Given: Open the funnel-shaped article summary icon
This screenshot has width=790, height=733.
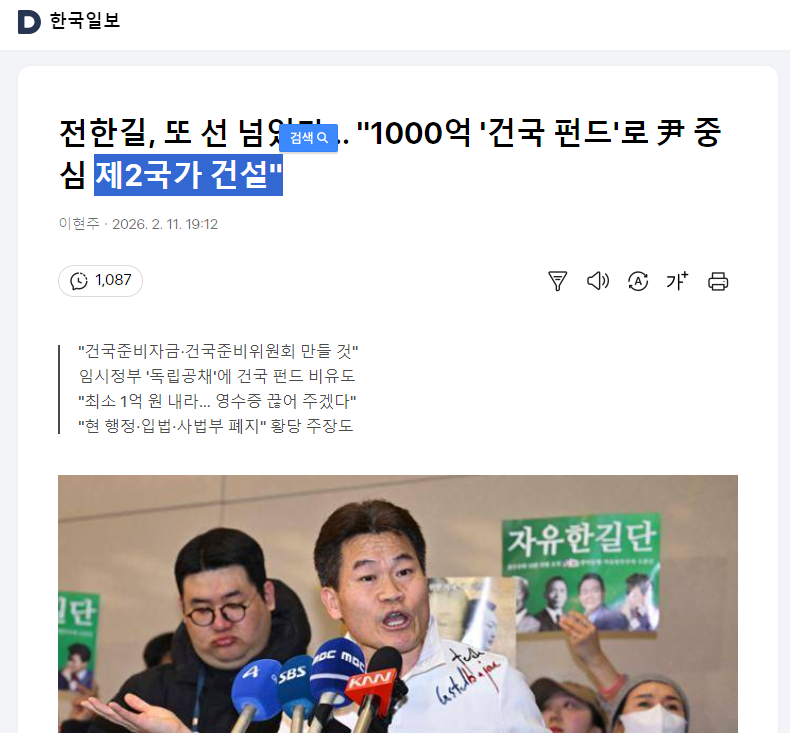Looking at the screenshot, I should tap(557, 281).
